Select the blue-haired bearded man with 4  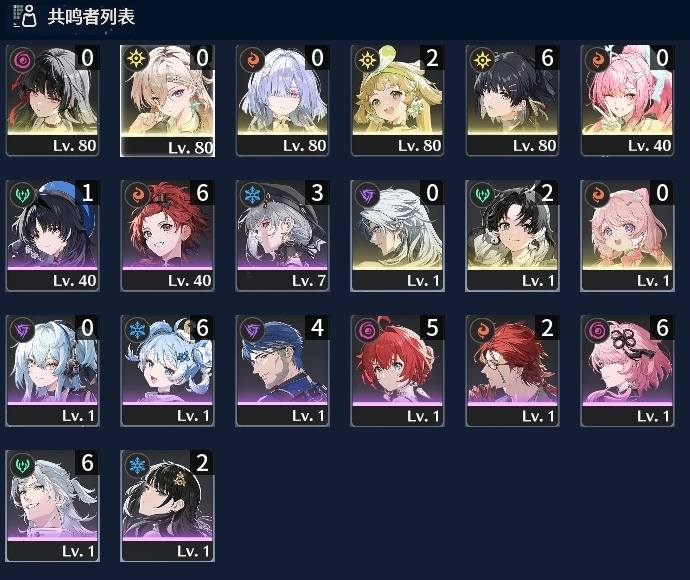point(283,371)
